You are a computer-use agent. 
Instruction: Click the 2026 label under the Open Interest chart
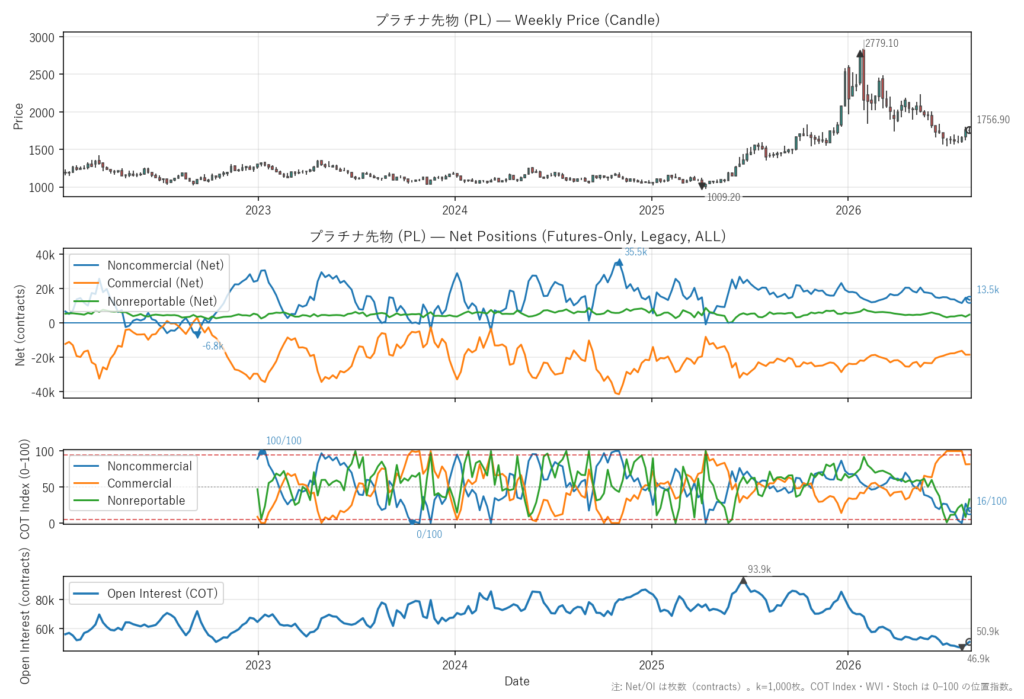(x=848, y=665)
